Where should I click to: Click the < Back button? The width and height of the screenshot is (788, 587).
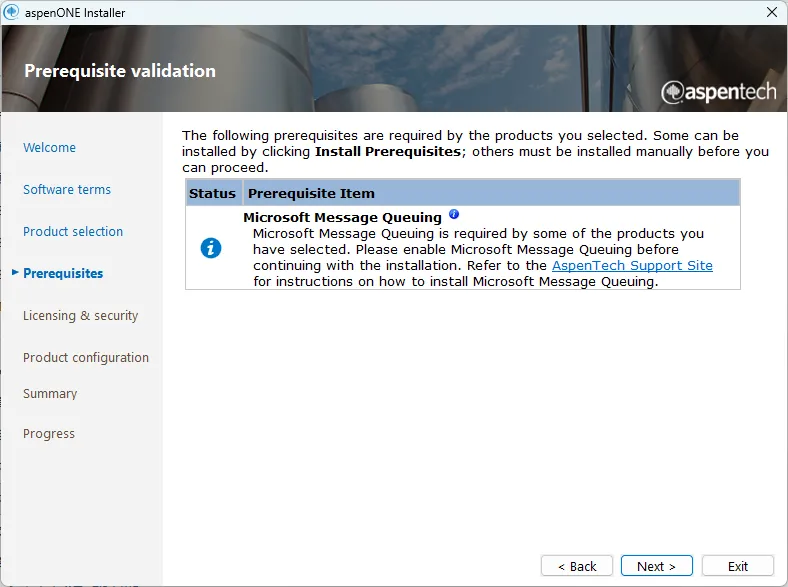coord(577,566)
